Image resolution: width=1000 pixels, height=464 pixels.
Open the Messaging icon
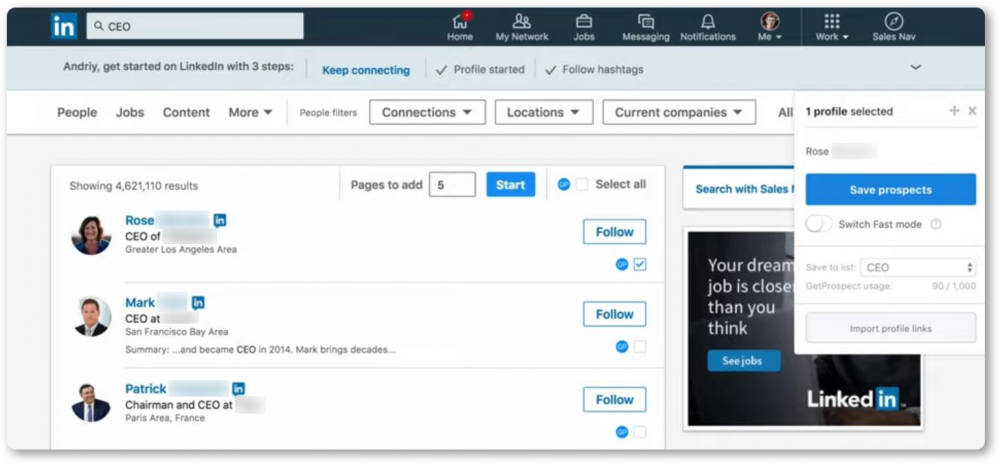645,22
